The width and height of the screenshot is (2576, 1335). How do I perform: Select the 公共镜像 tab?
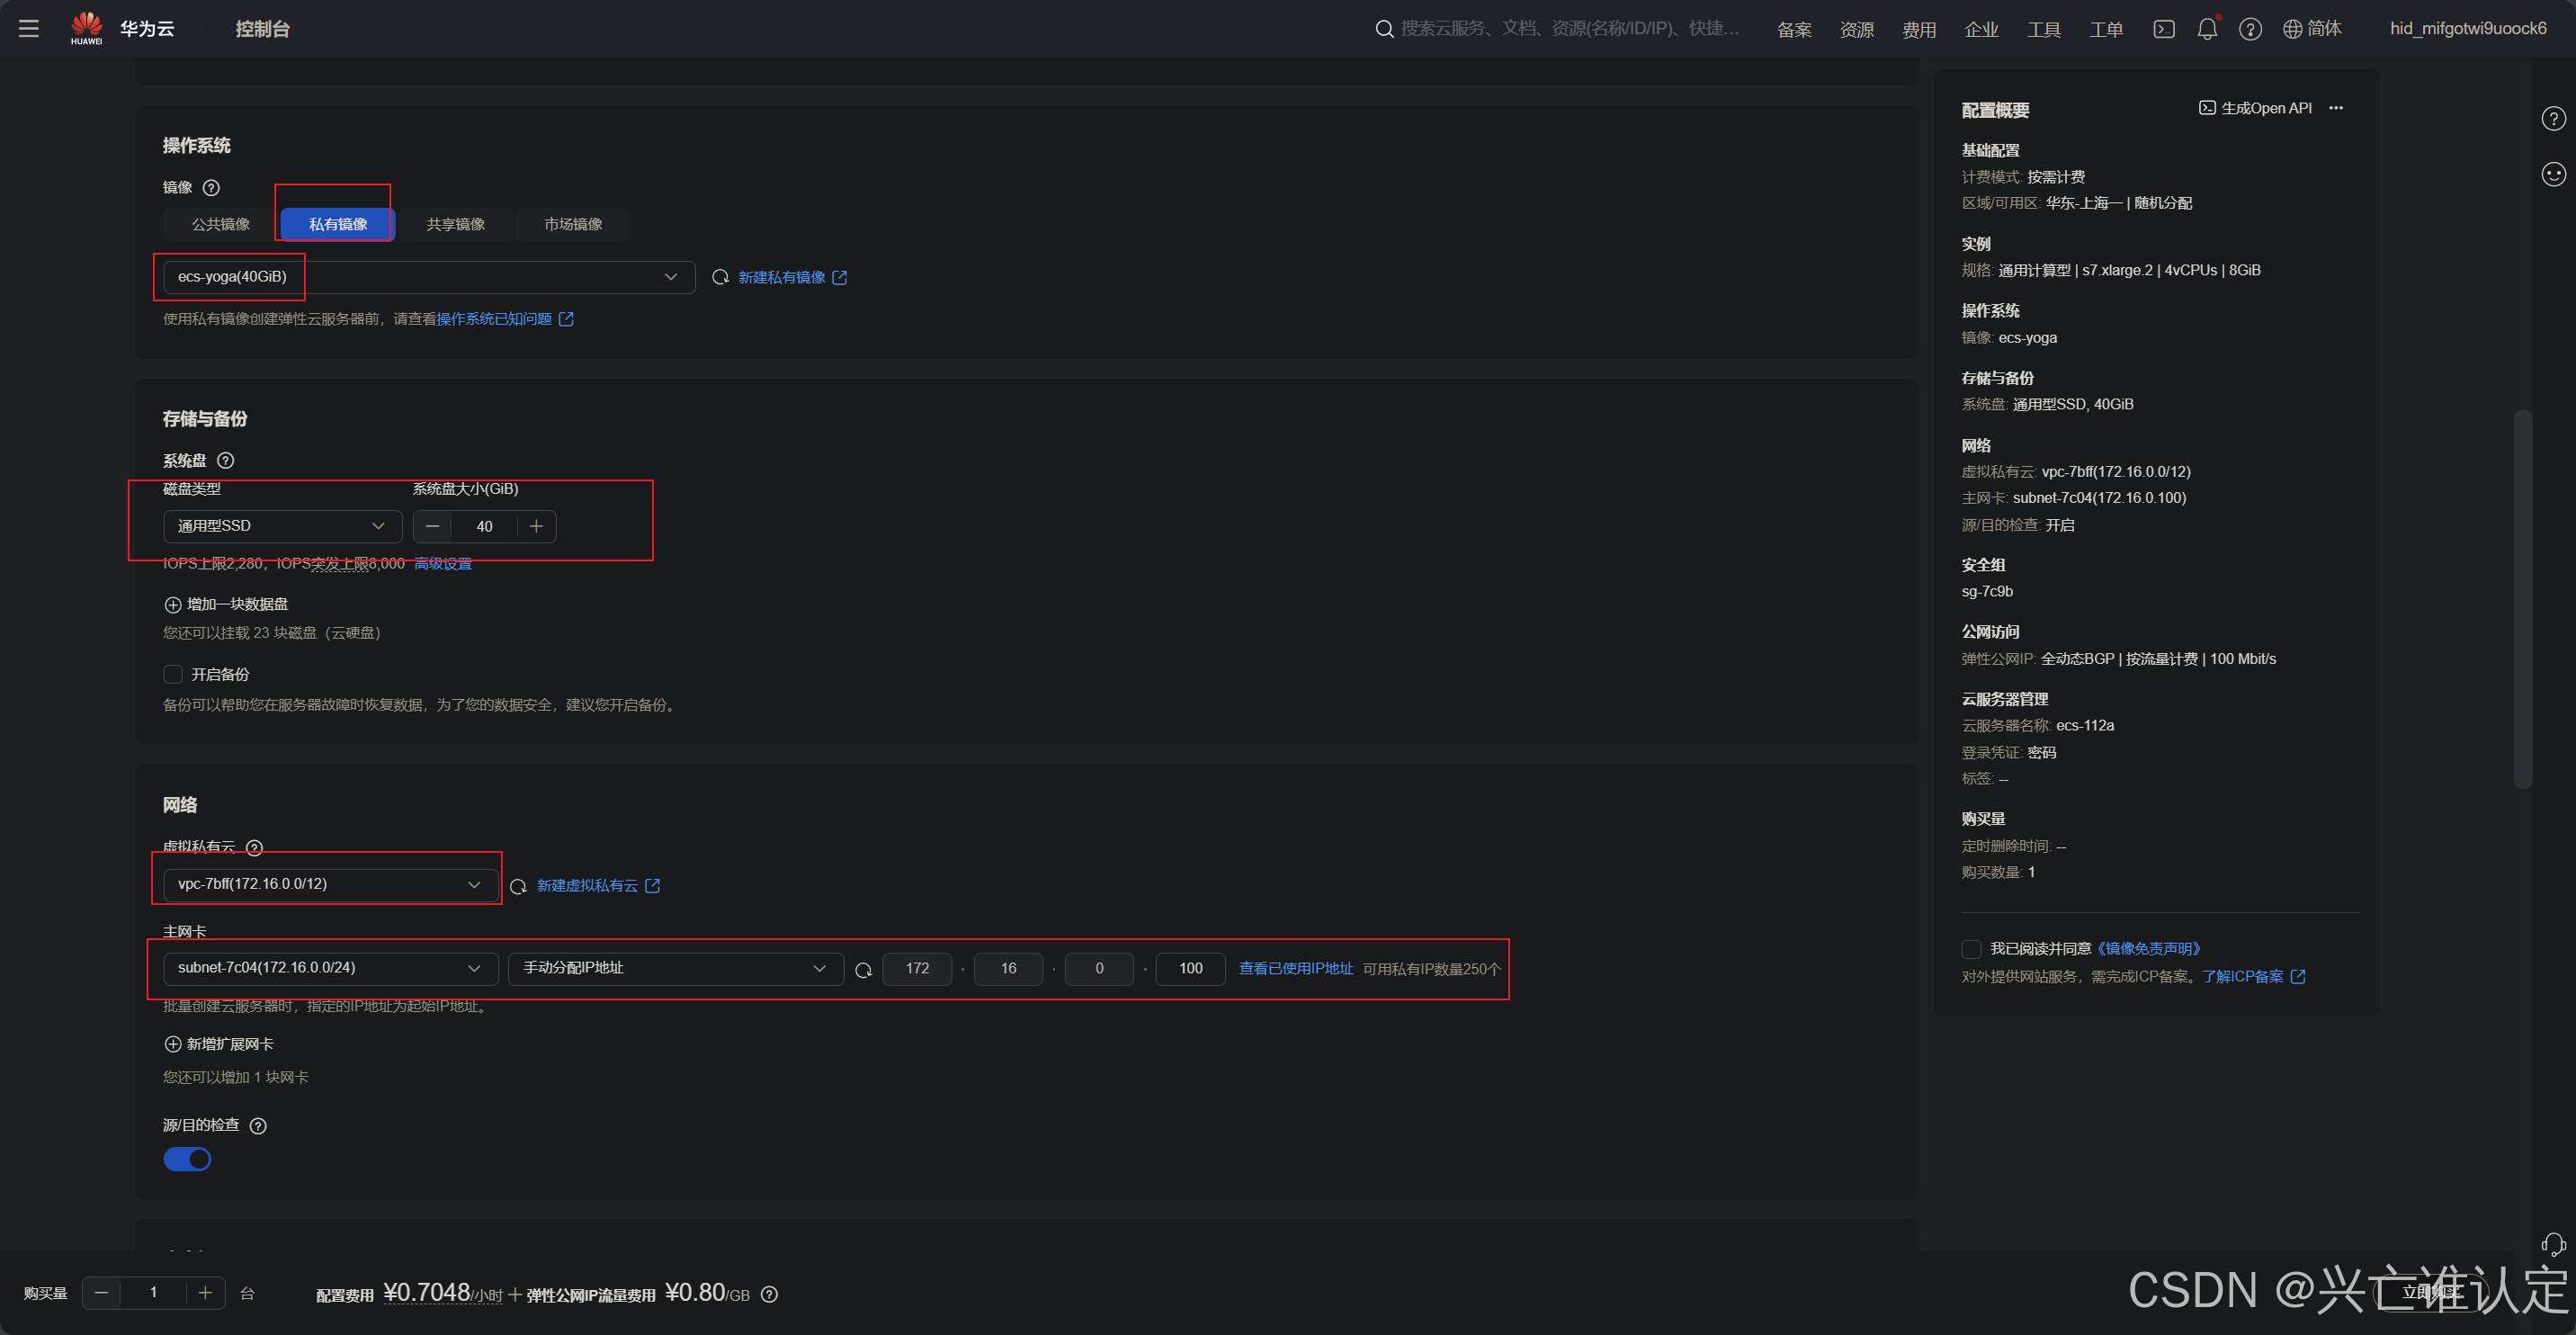tap(221, 224)
